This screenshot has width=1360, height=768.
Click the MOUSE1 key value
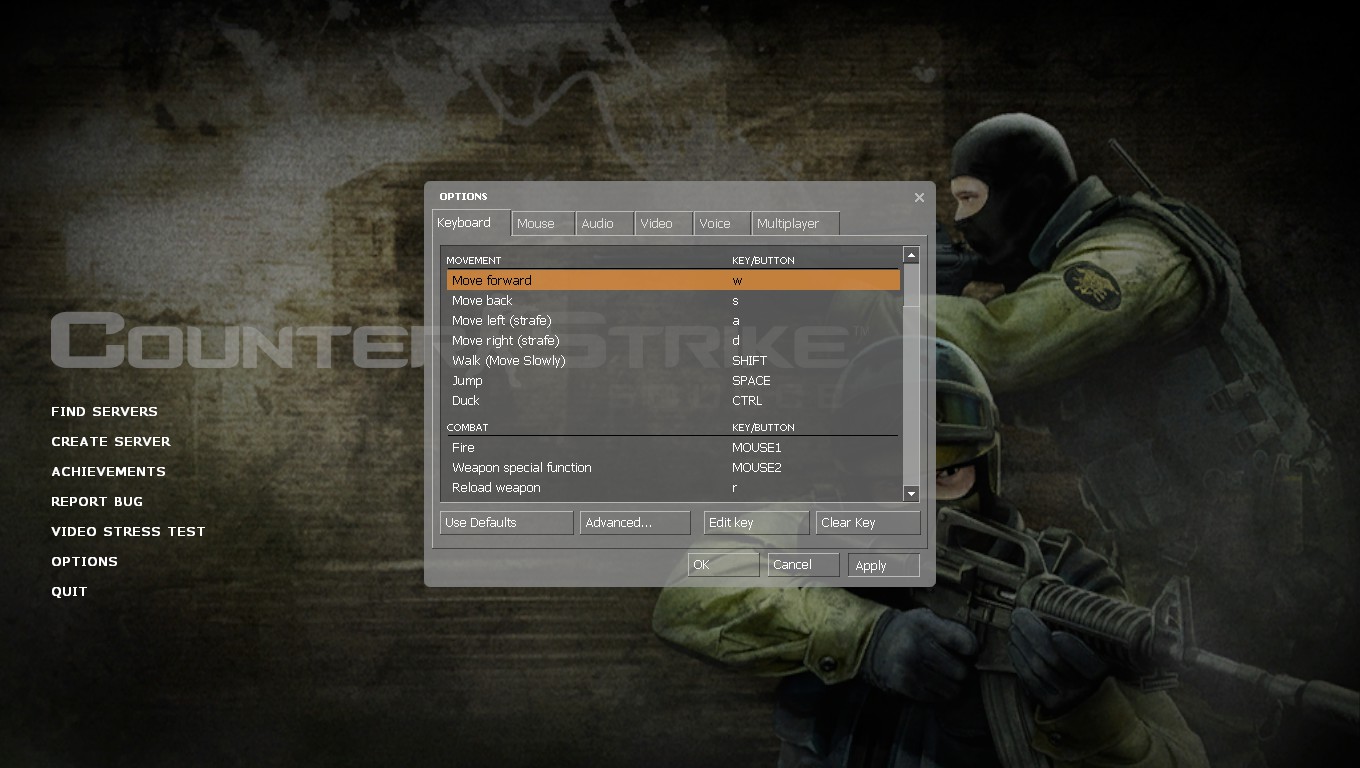point(757,447)
